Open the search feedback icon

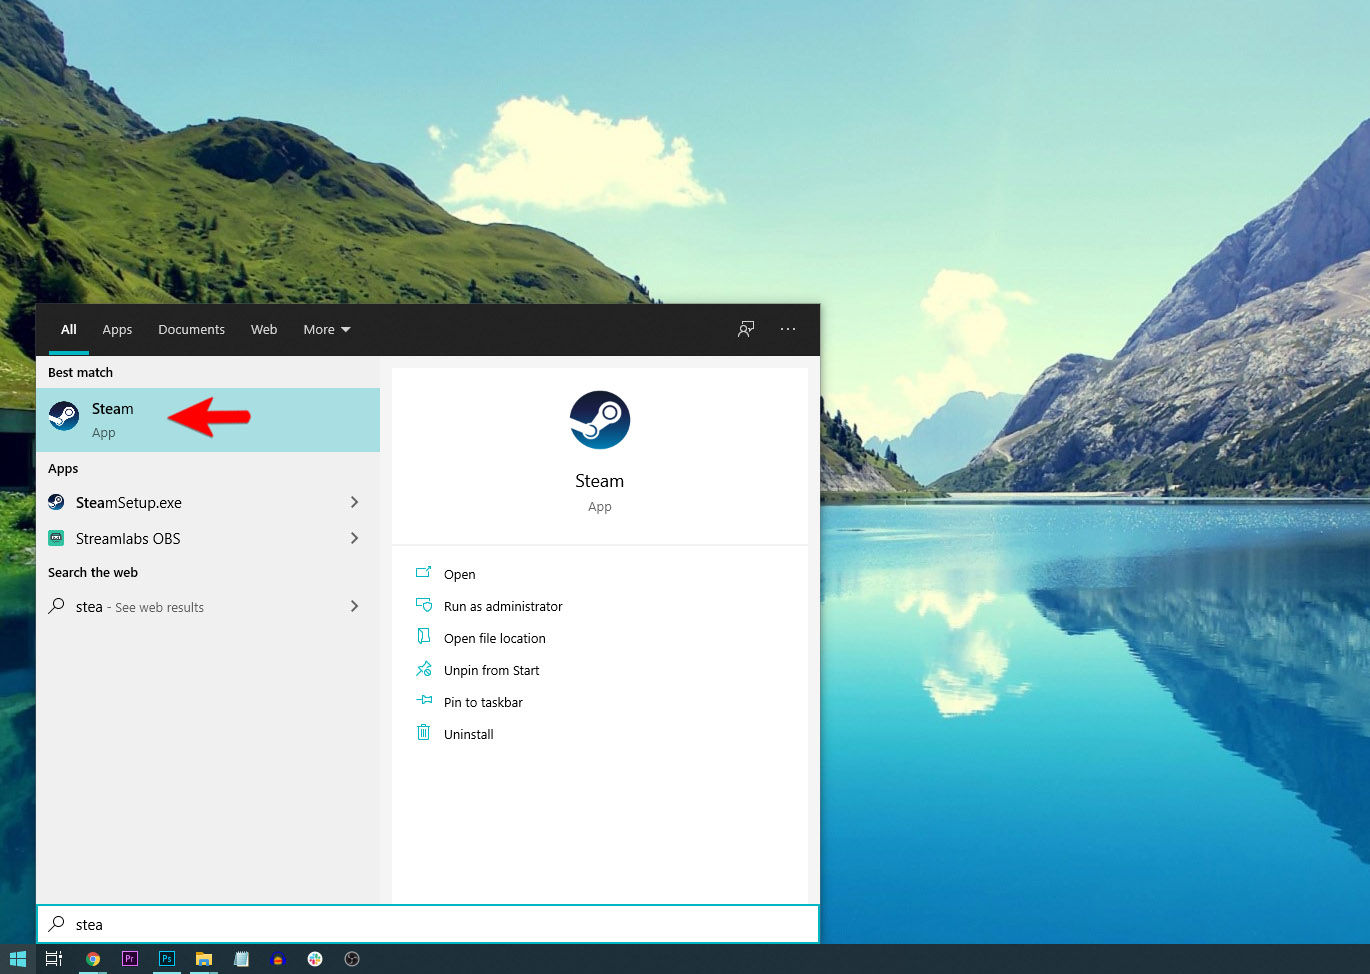point(746,329)
